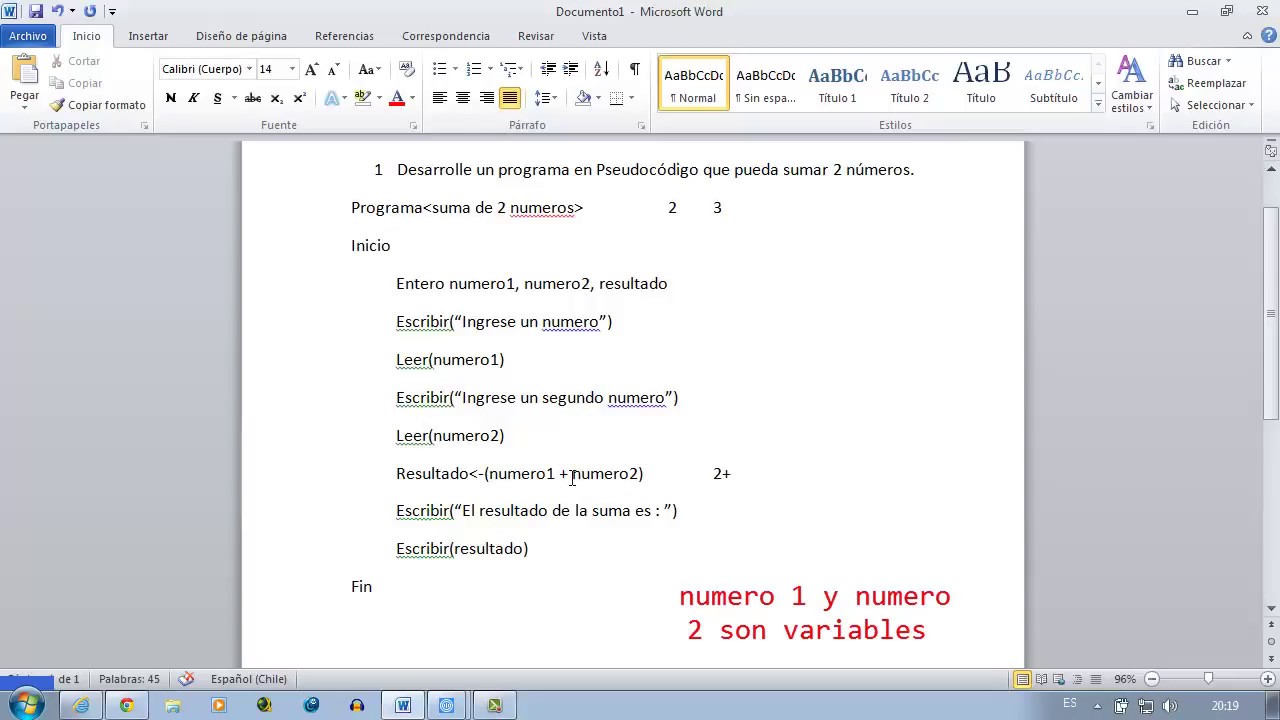This screenshot has height=720, width=1280.
Task: Apply the Sin espaciado style
Action: [765, 84]
